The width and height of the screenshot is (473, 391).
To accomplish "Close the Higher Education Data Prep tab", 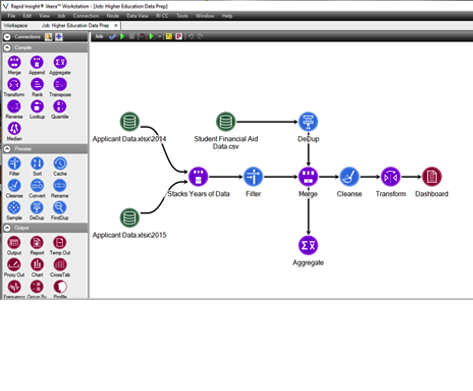I will 116,25.
